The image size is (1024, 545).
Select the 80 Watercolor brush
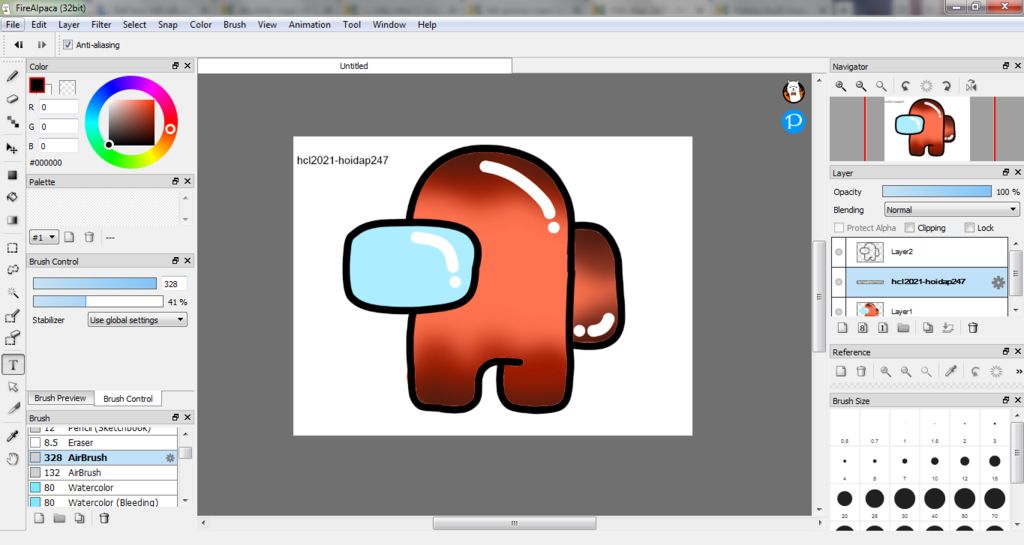click(103, 488)
